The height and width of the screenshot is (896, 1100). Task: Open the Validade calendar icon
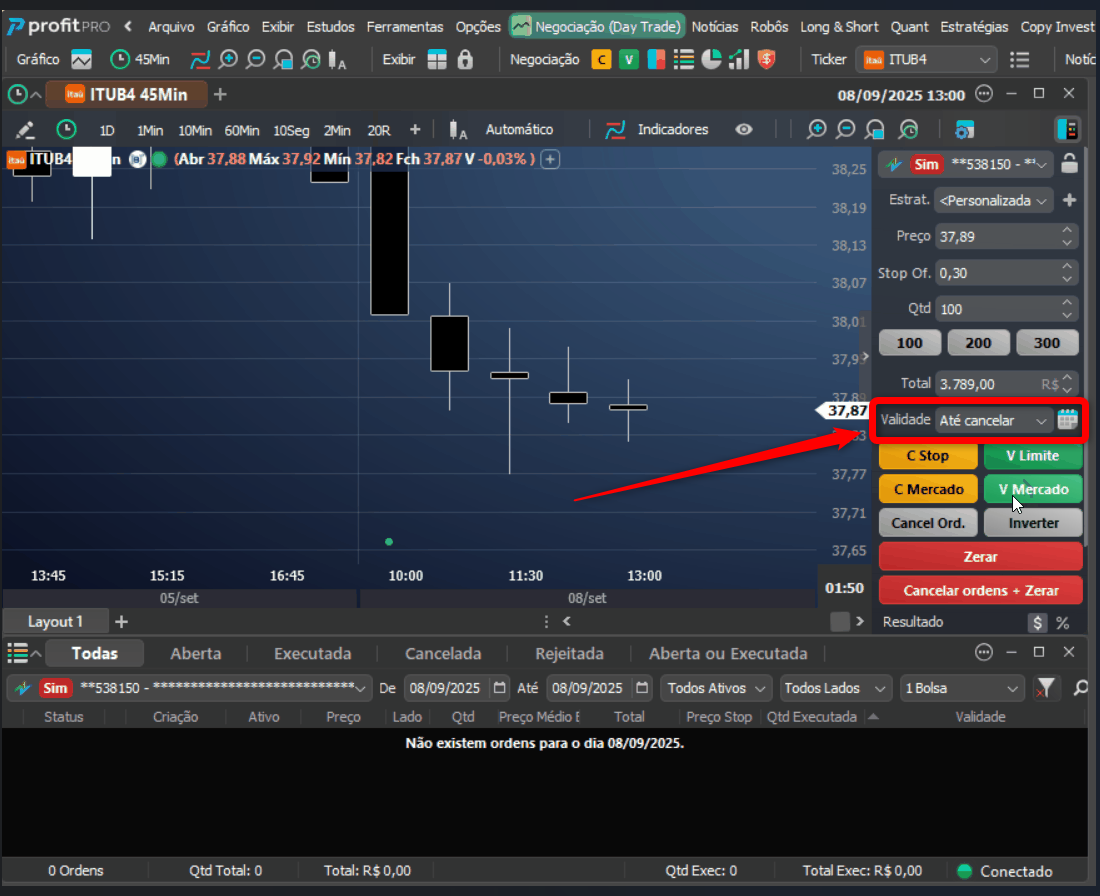point(1067,420)
